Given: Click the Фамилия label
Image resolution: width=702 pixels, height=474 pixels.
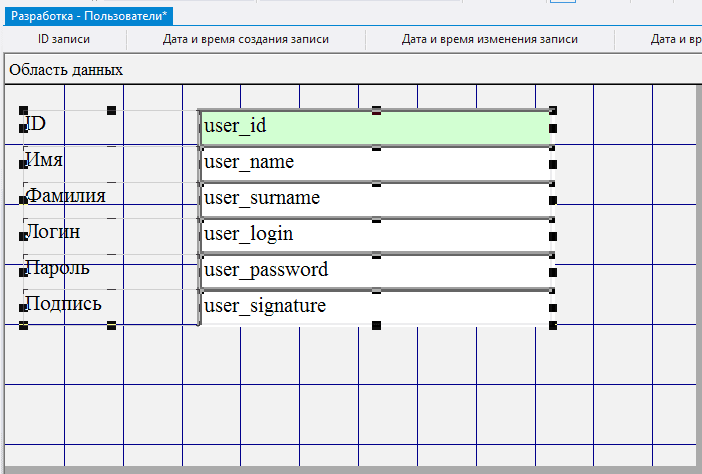Looking at the screenshot, I should [66, 196].
